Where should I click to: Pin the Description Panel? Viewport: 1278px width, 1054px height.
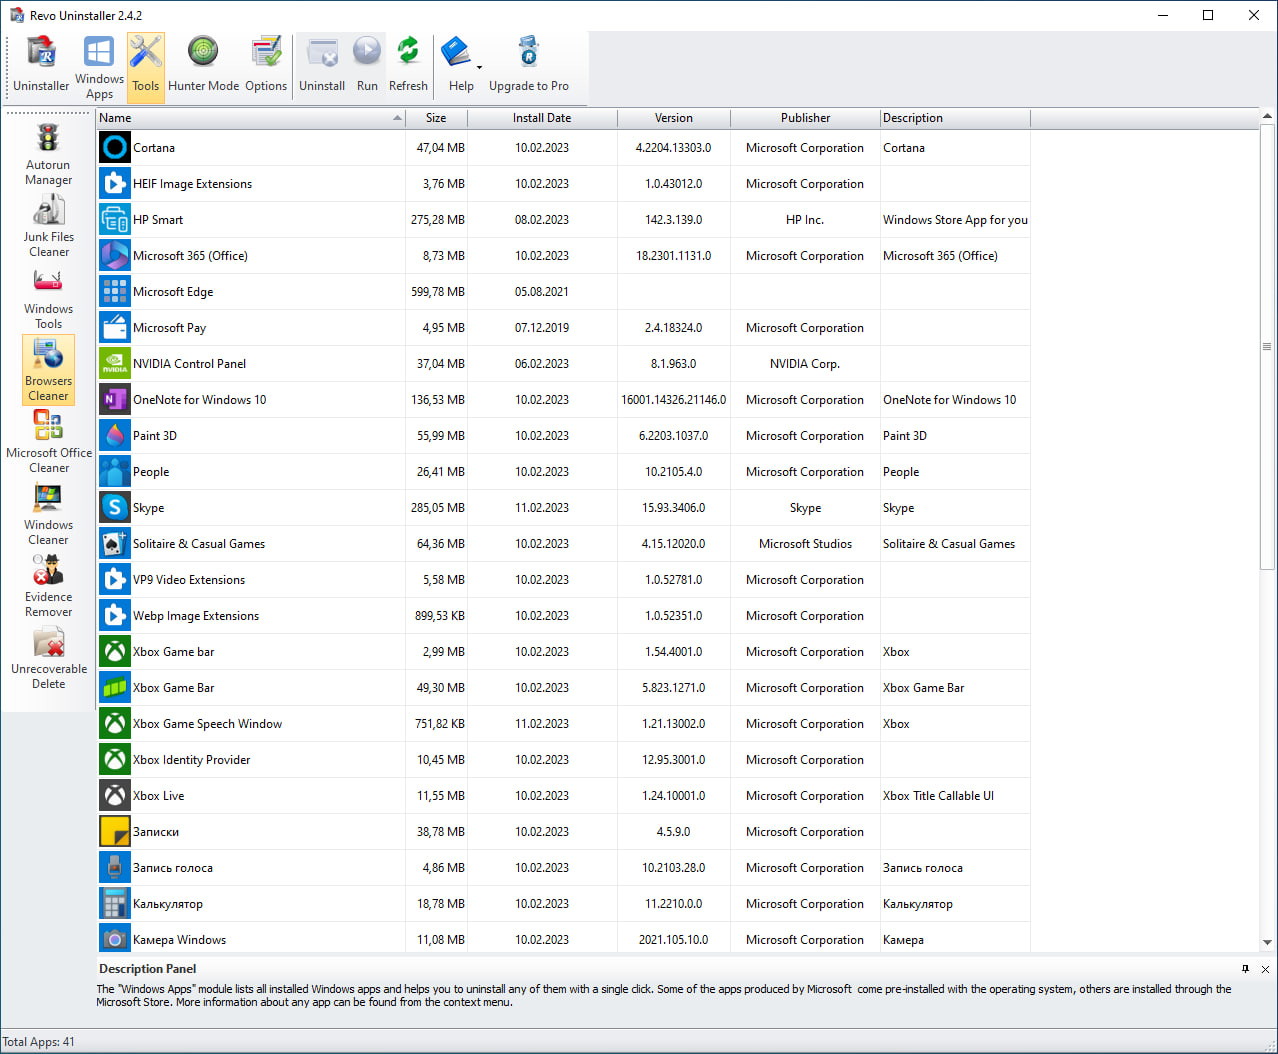point(1245,969)
